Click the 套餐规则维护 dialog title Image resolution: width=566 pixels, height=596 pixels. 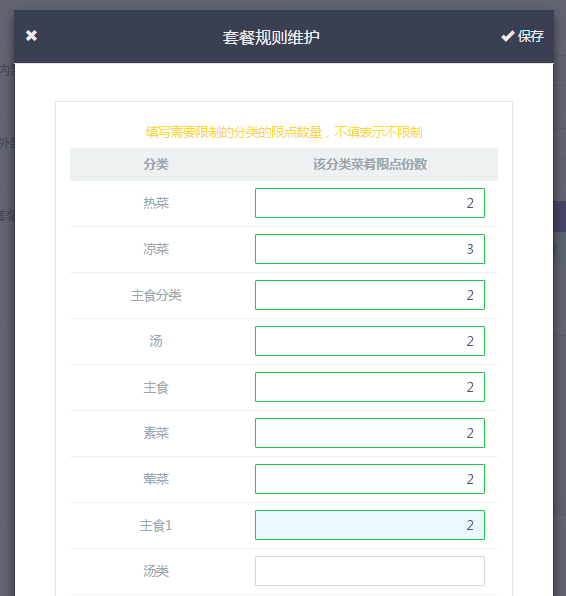[x=271, y=37]
